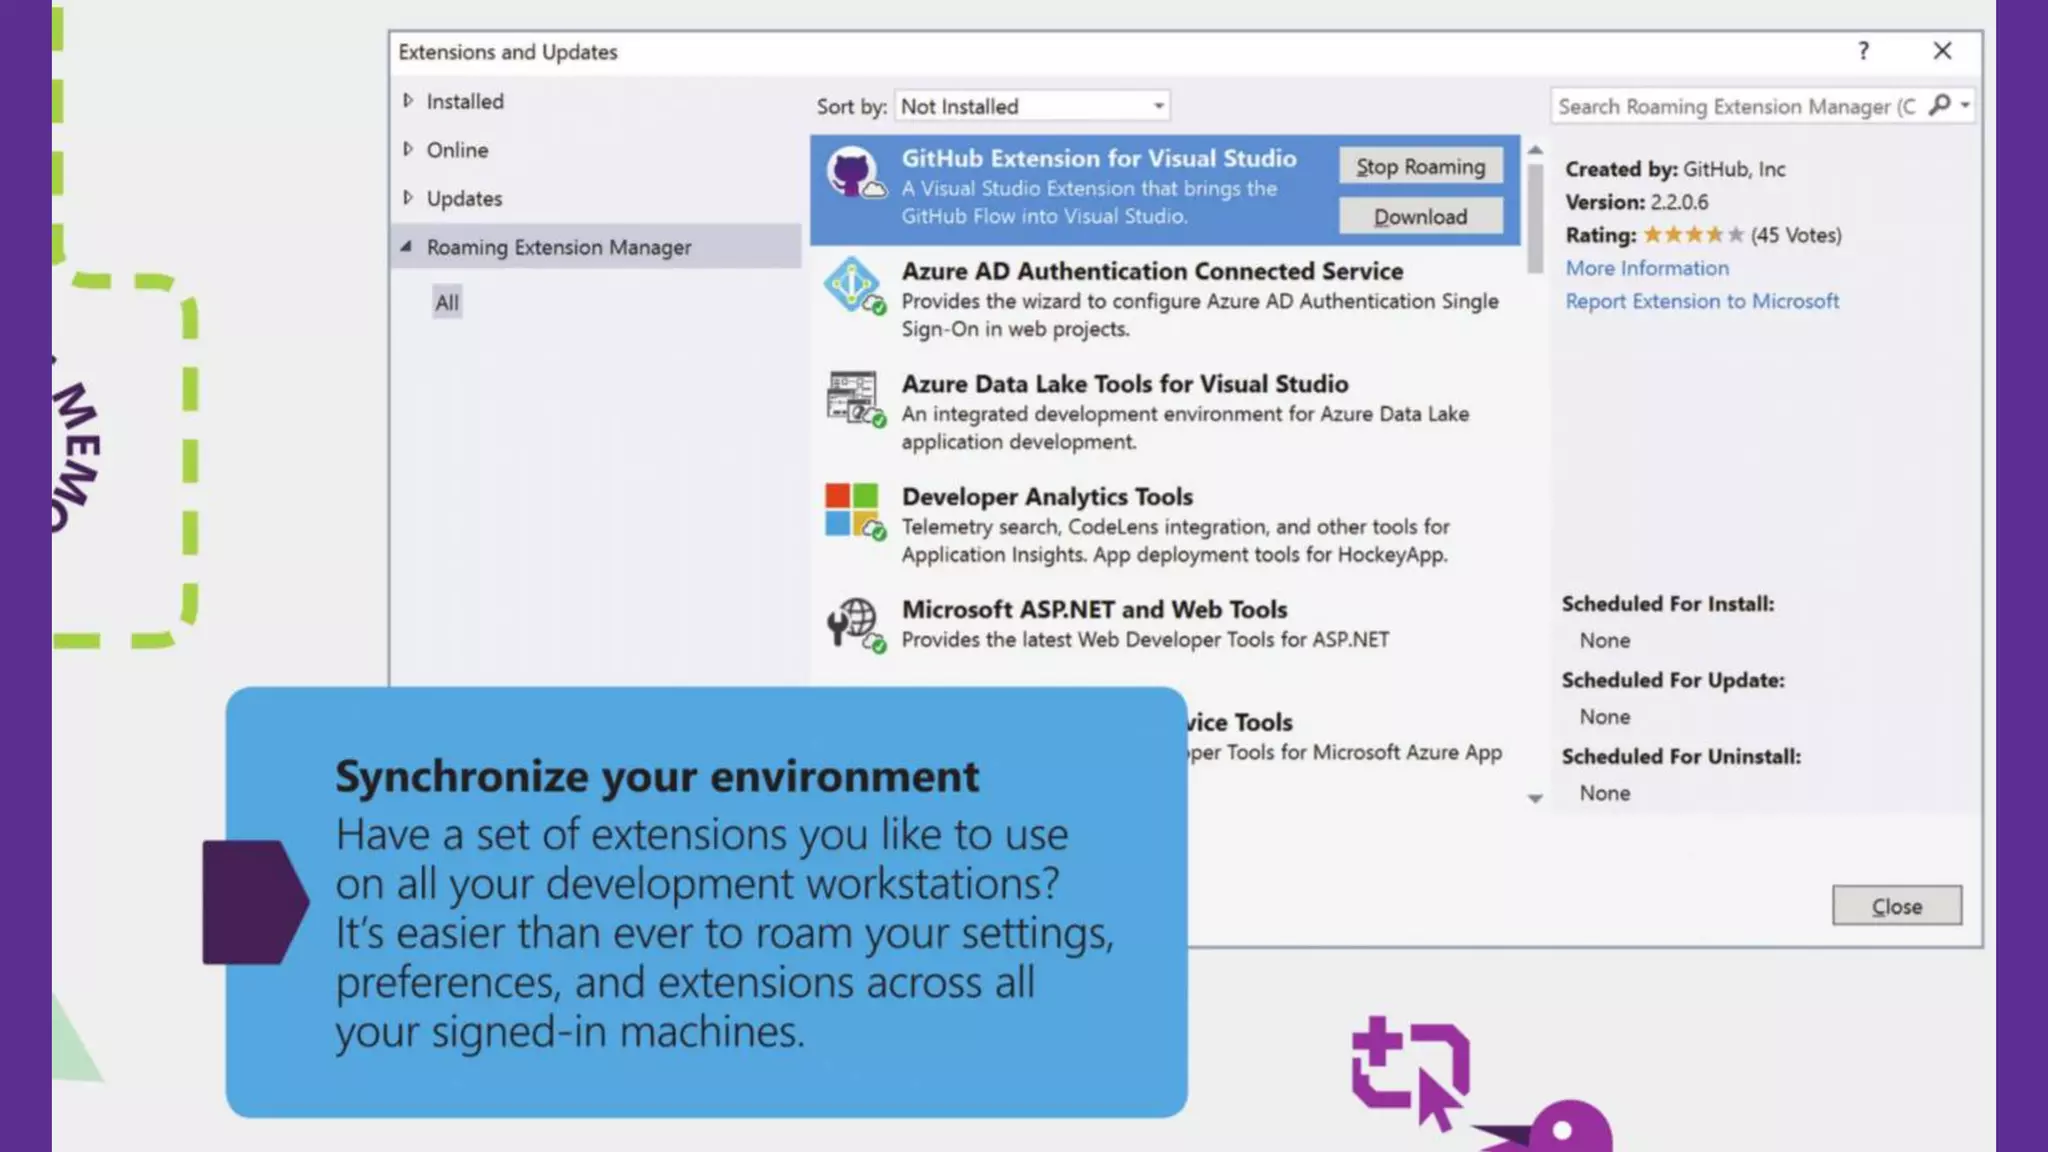Open the search options dropdown arrow

[x=1965, y=105]
